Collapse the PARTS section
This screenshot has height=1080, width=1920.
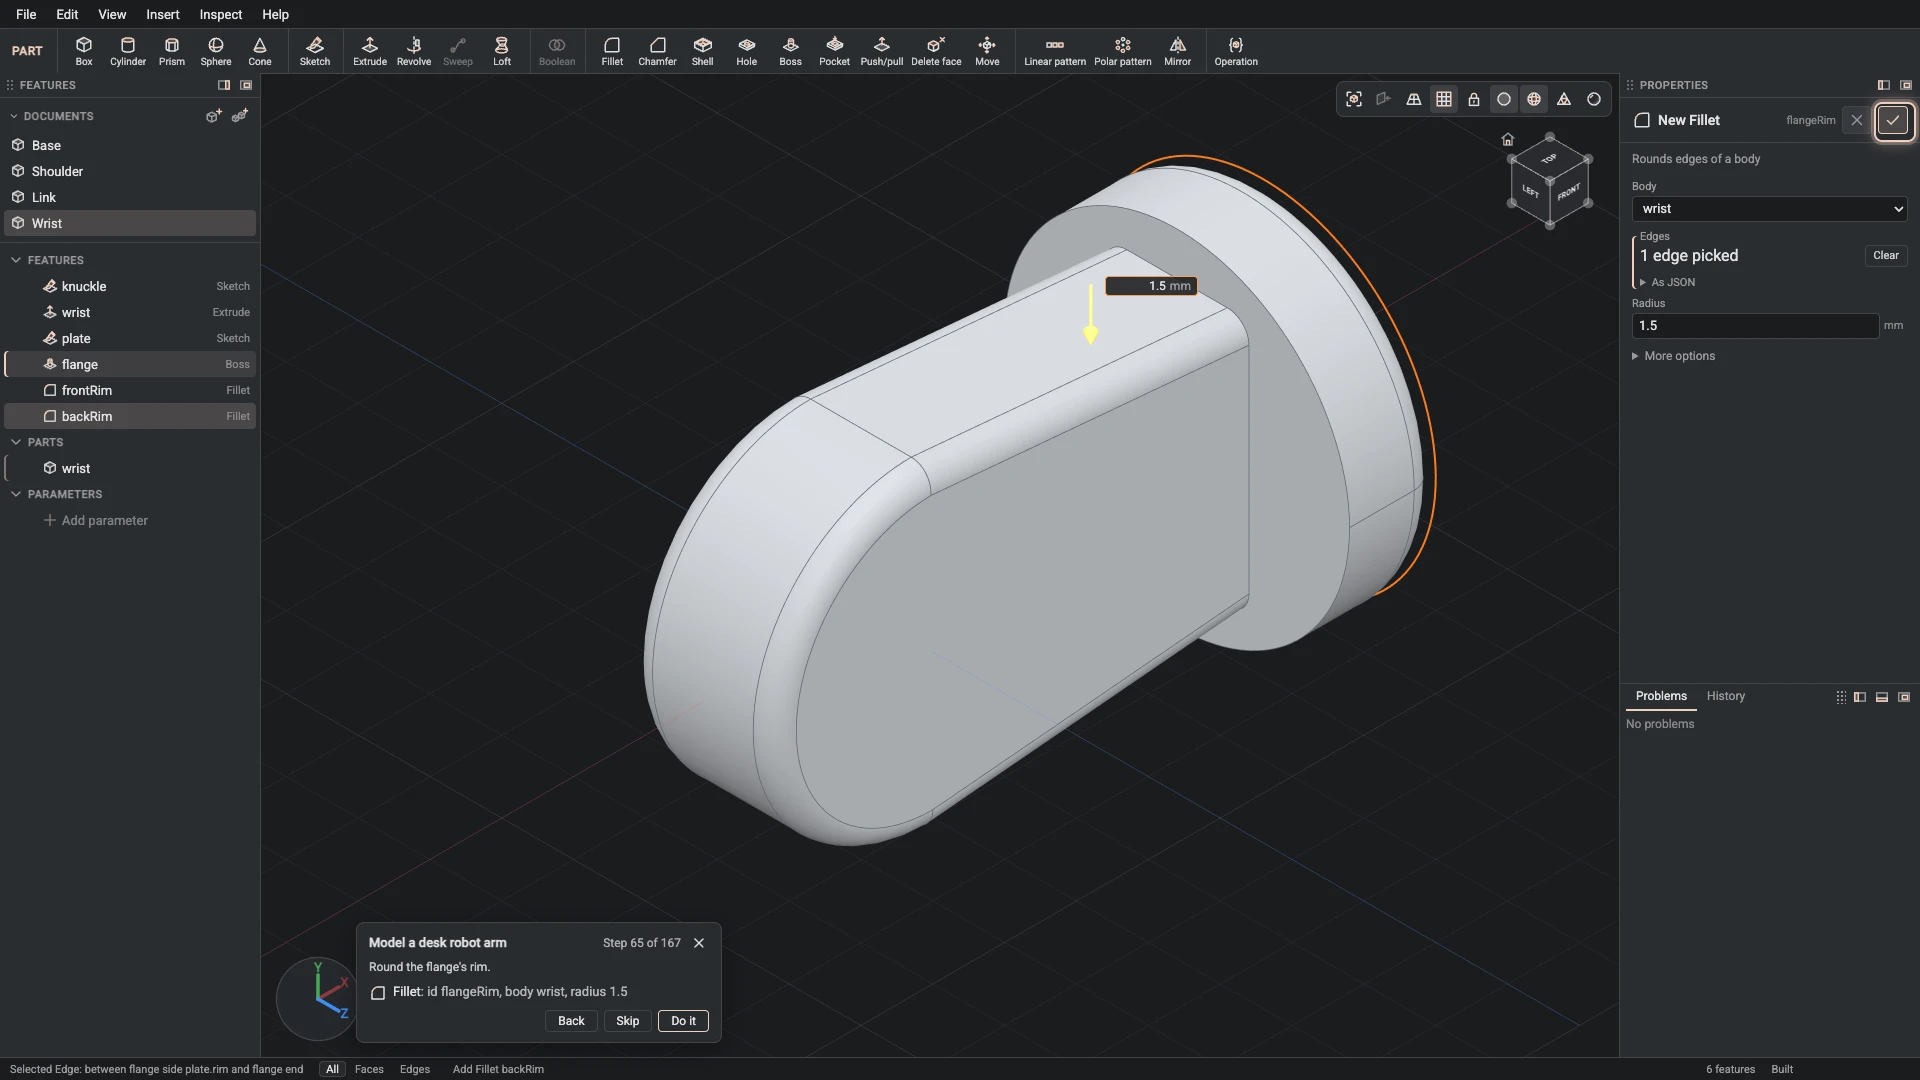16,442
